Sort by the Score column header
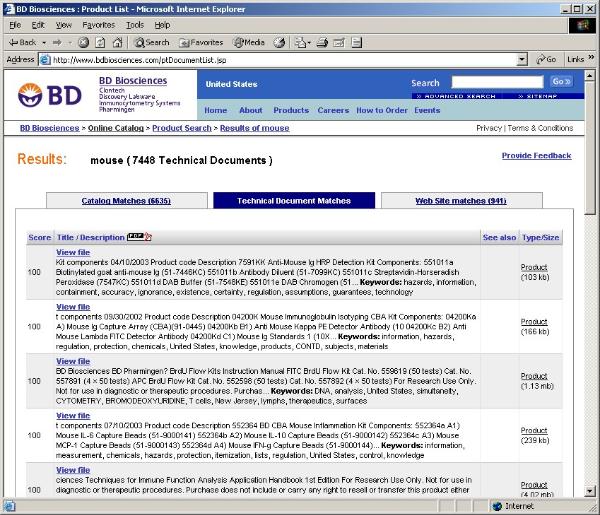 (39, 238)
